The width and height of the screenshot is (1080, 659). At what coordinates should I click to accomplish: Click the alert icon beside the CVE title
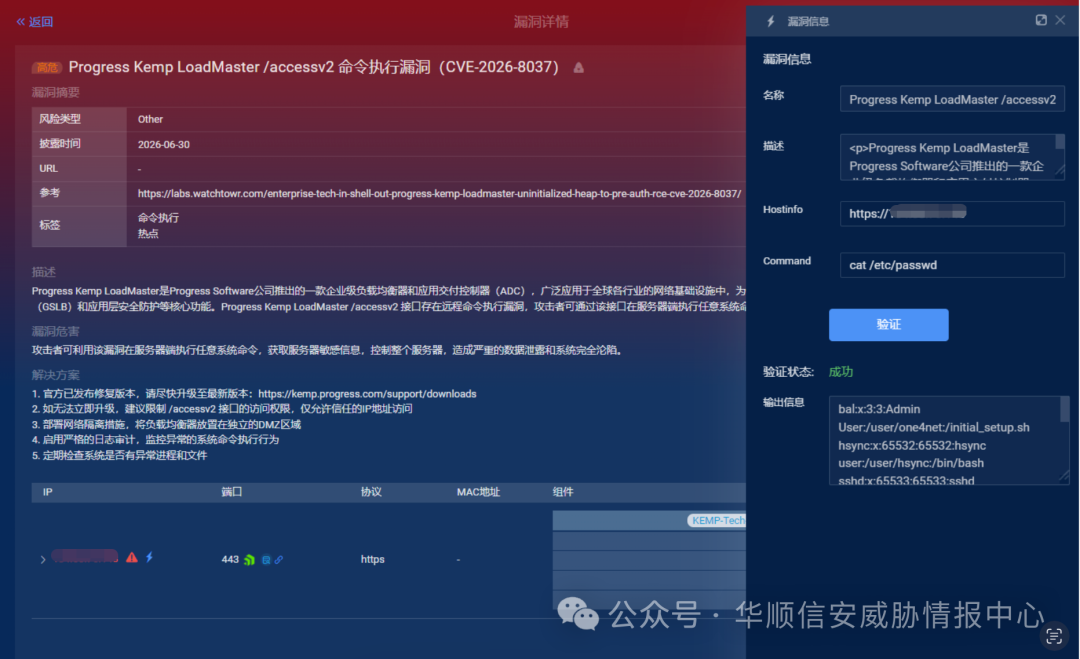coord(579,67)
